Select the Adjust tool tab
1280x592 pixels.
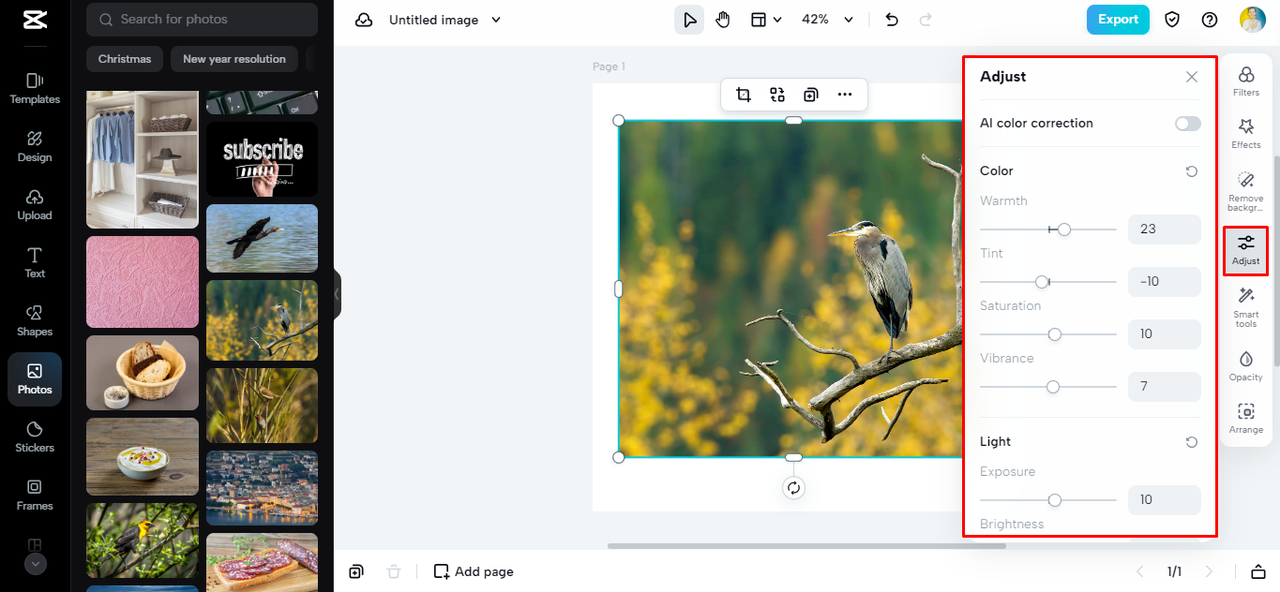point(1246,250)
